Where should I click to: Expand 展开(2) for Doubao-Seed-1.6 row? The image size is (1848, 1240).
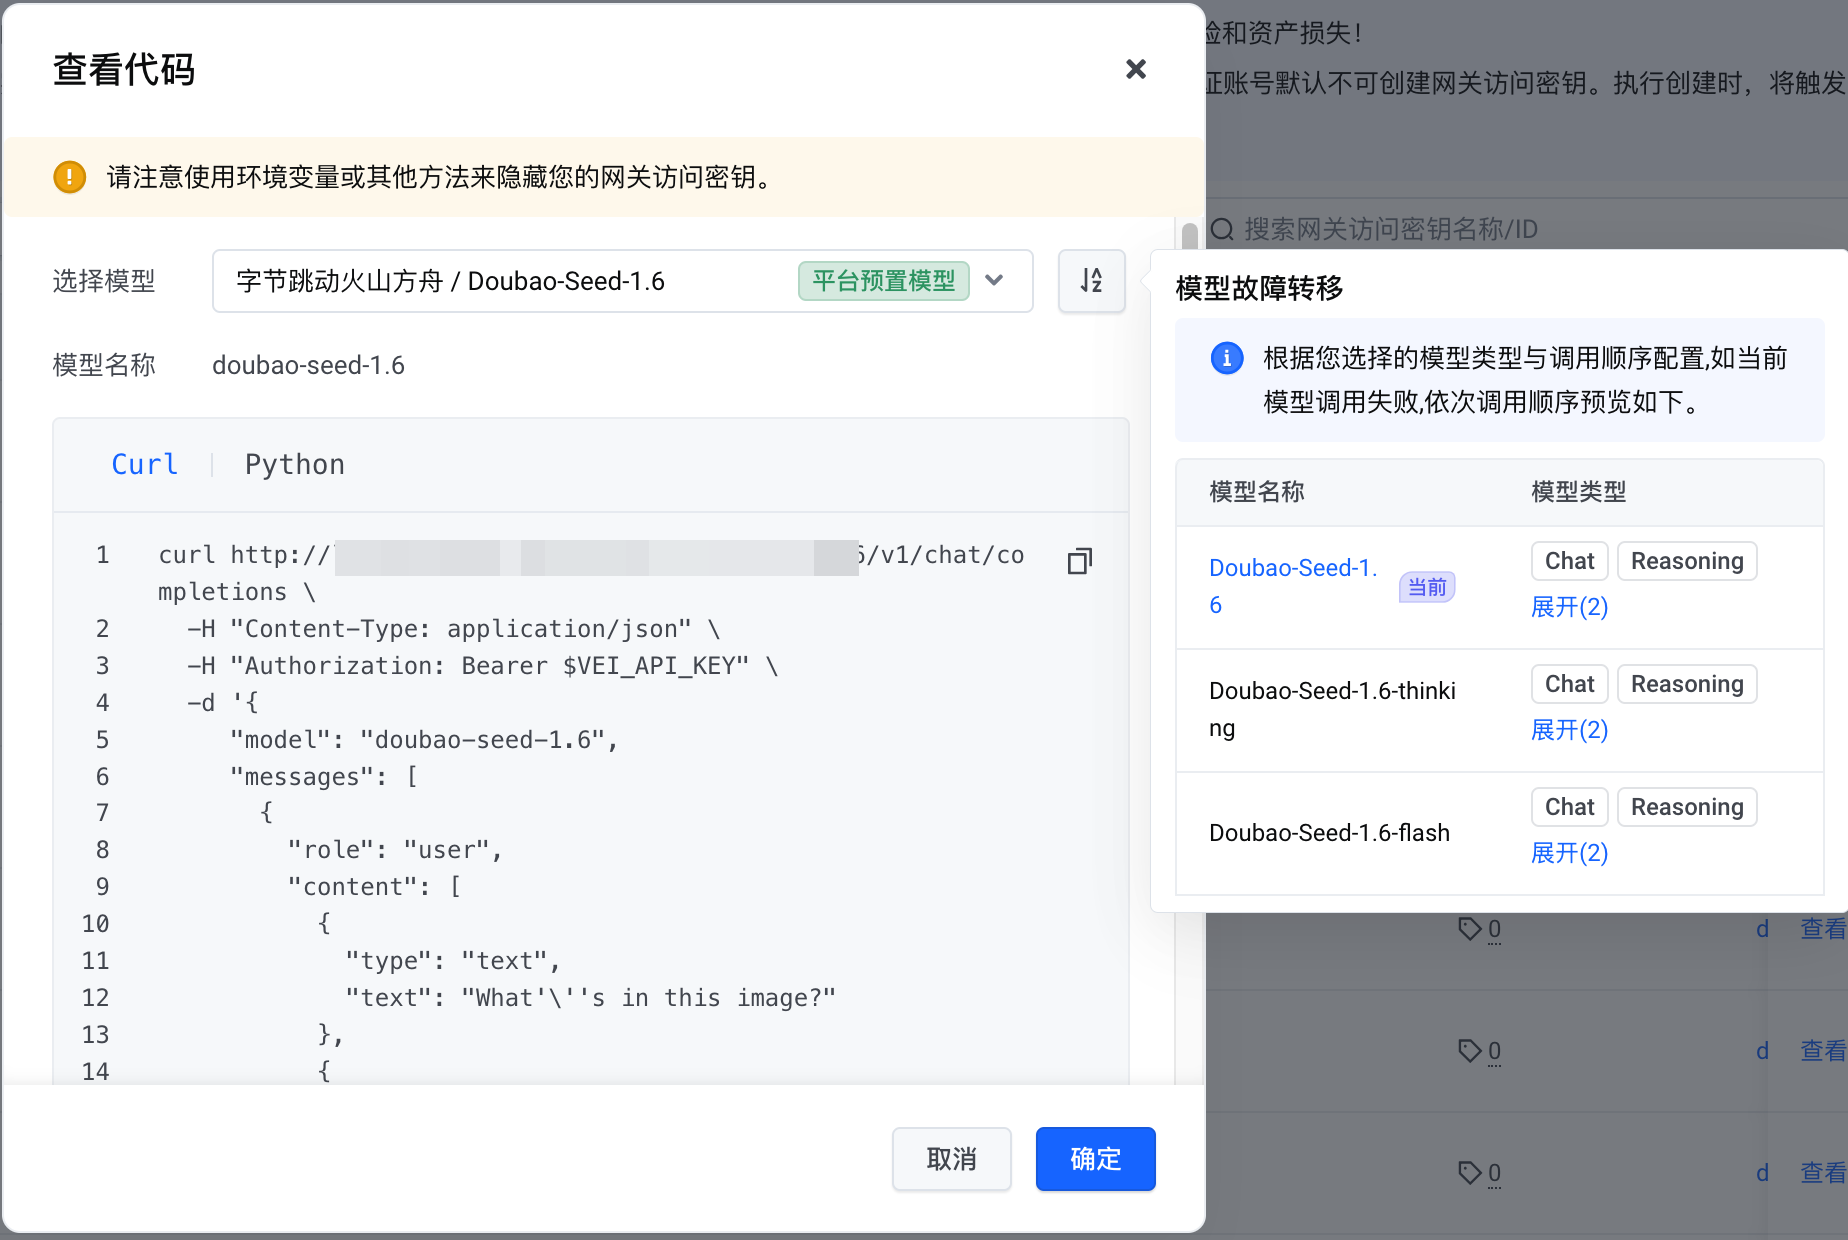(1569, 607)
